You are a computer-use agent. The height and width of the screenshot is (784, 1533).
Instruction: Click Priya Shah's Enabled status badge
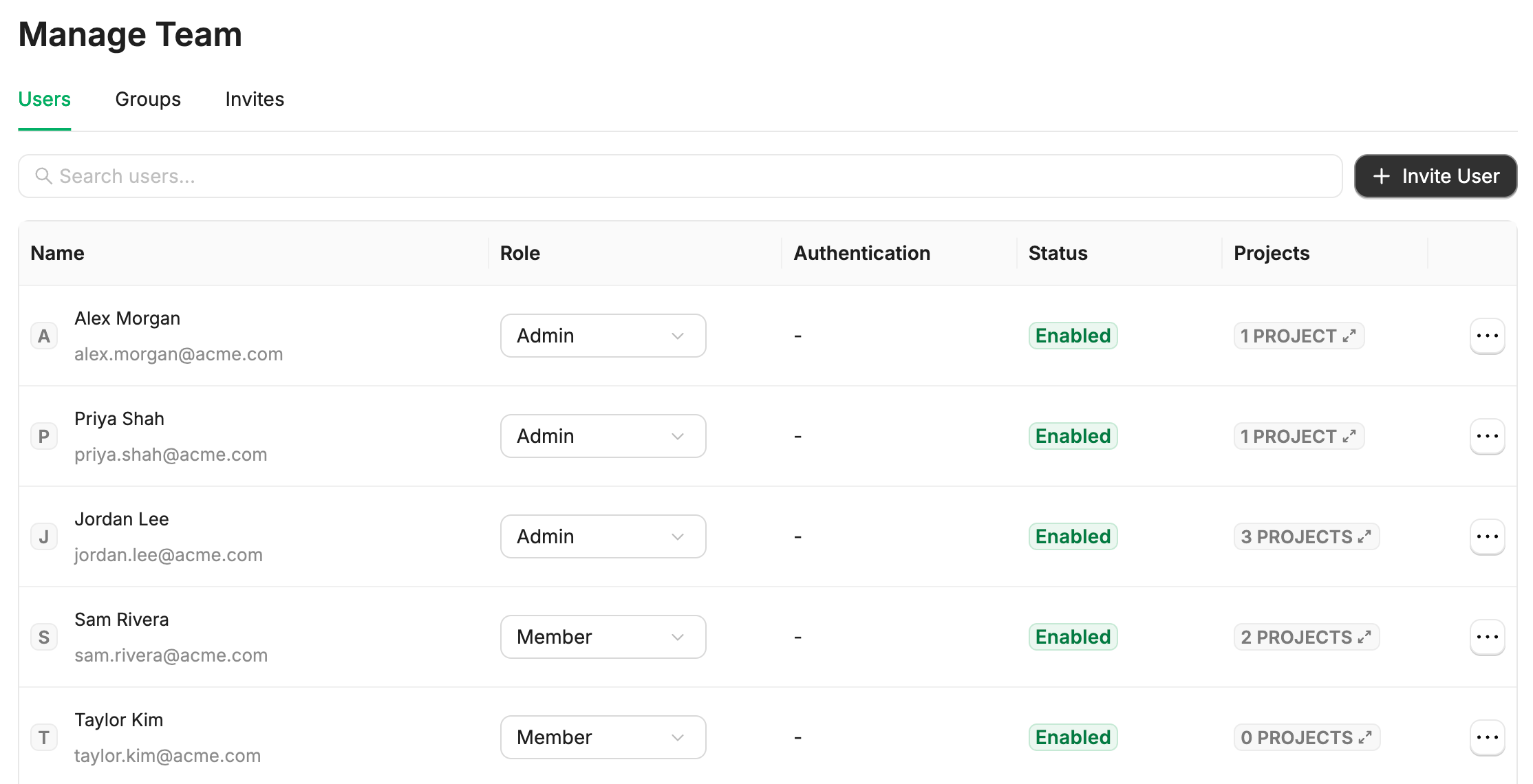[x=1073, y=436]
